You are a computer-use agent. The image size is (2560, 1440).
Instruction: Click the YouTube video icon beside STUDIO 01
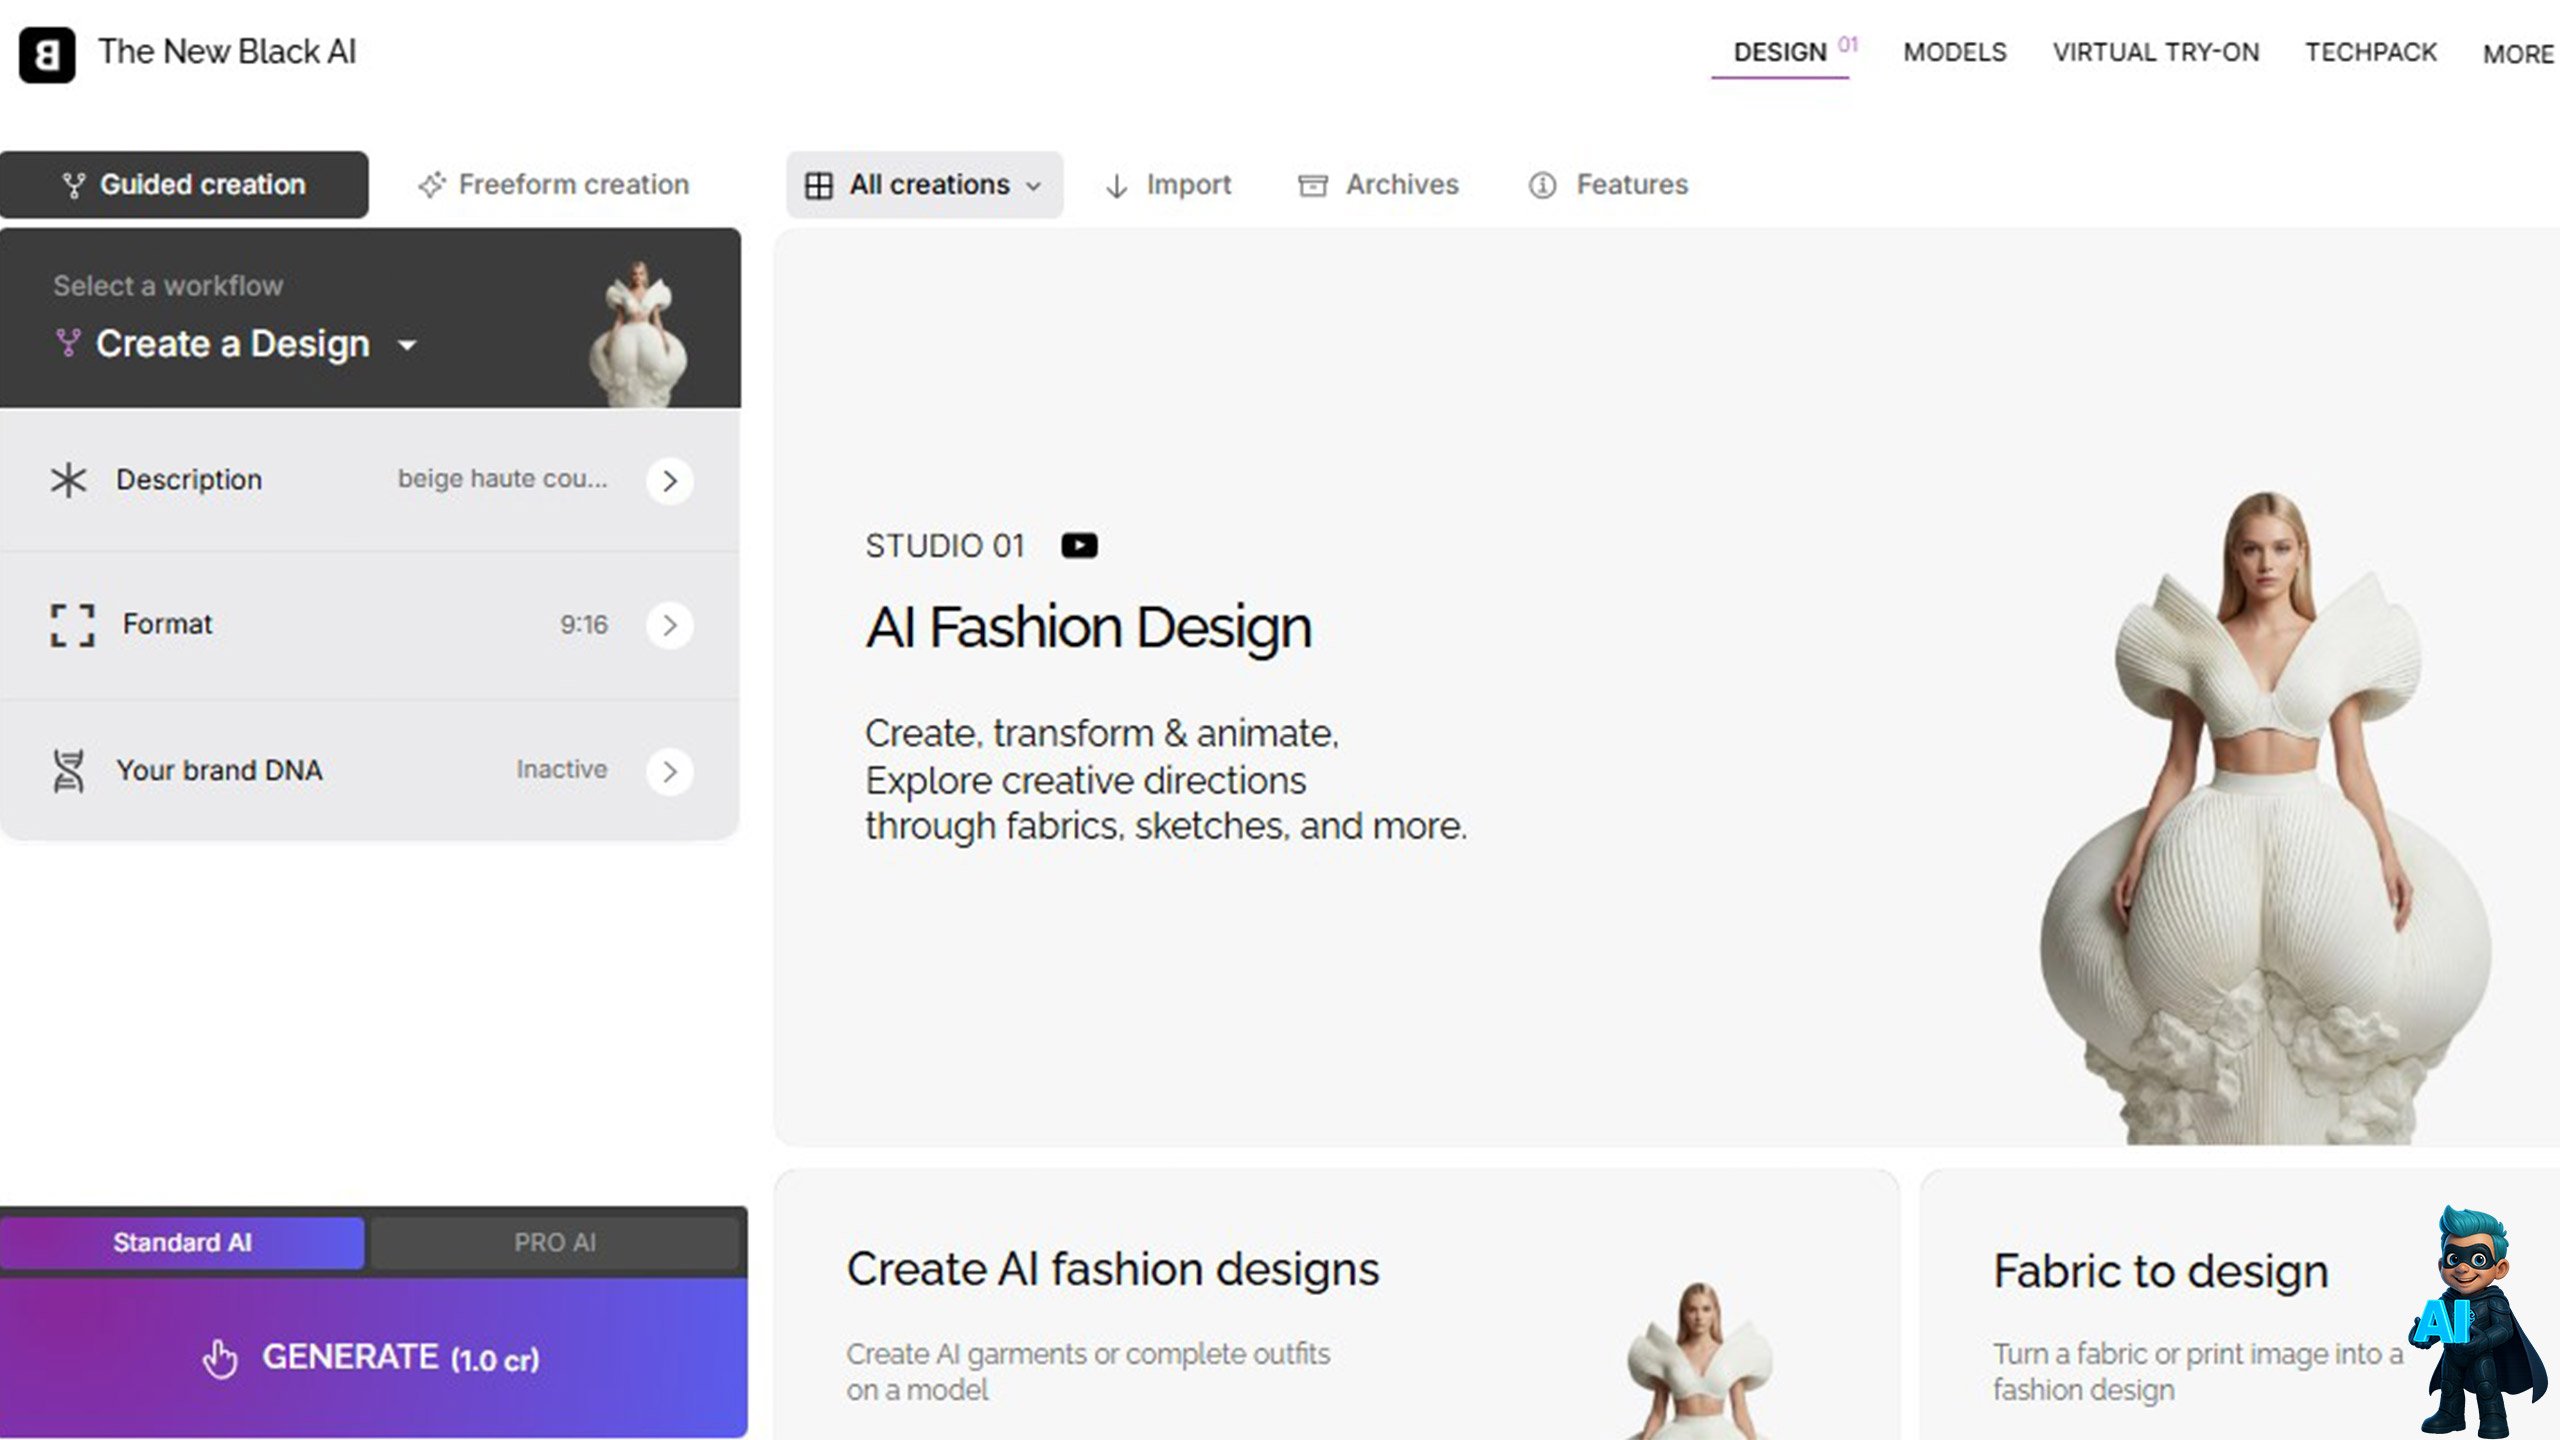pos(1079,546)
